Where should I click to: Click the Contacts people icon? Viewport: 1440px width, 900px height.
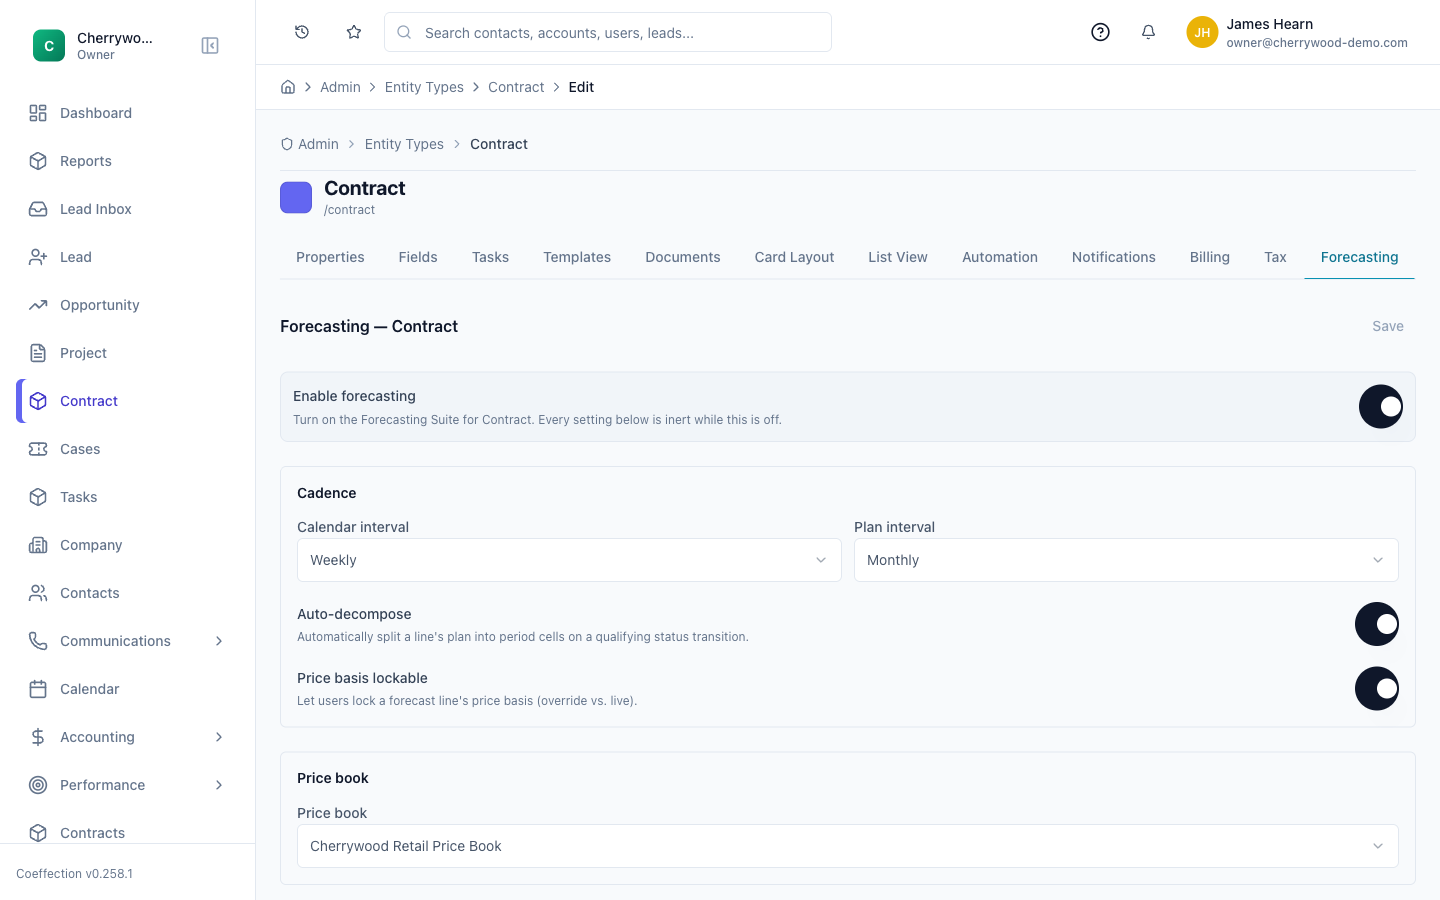[x=38, y=593]
